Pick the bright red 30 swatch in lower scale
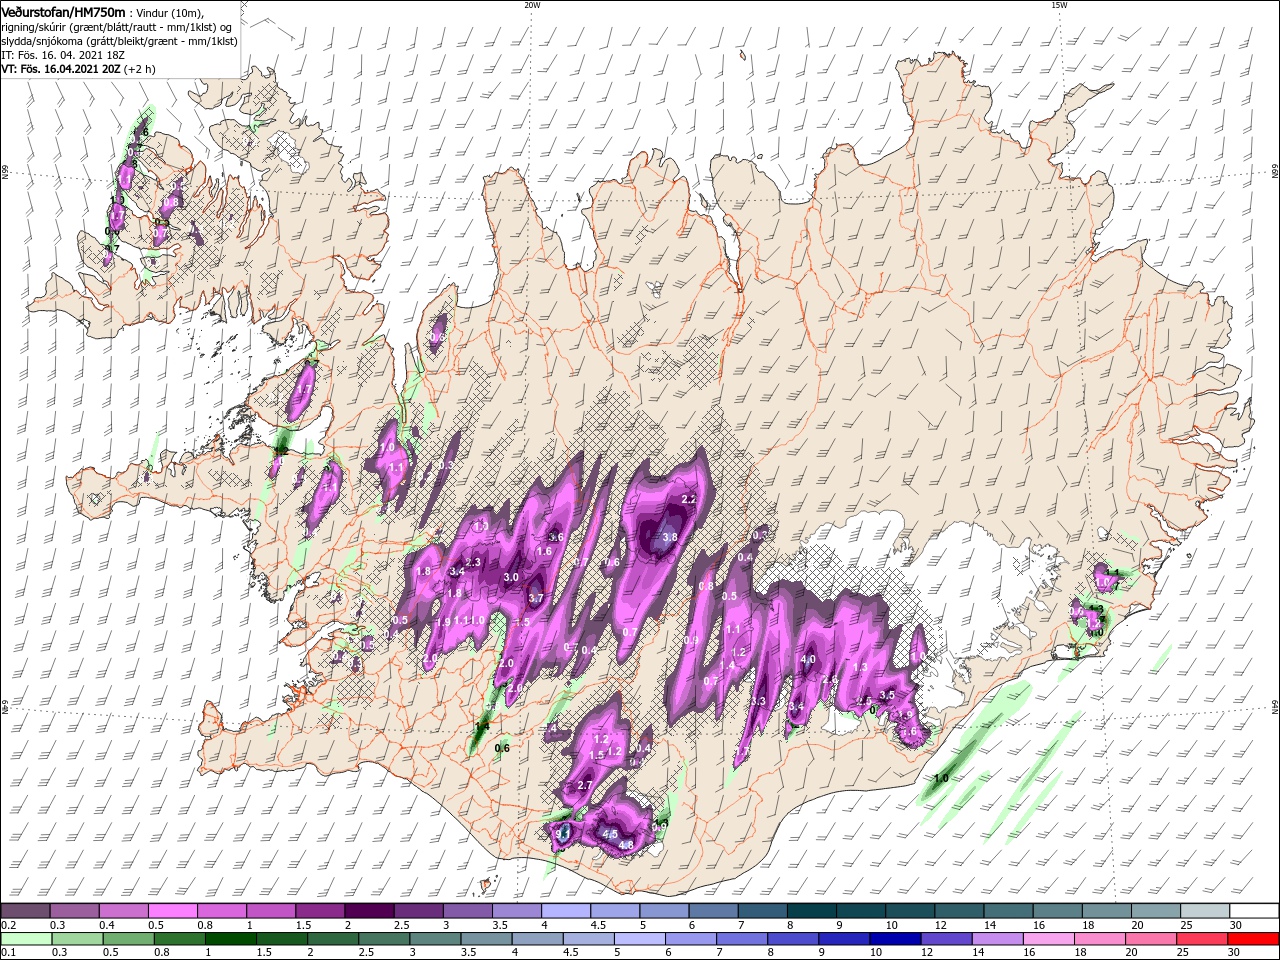This screenshot has width=1280, height=960. tap(1254, 939)
